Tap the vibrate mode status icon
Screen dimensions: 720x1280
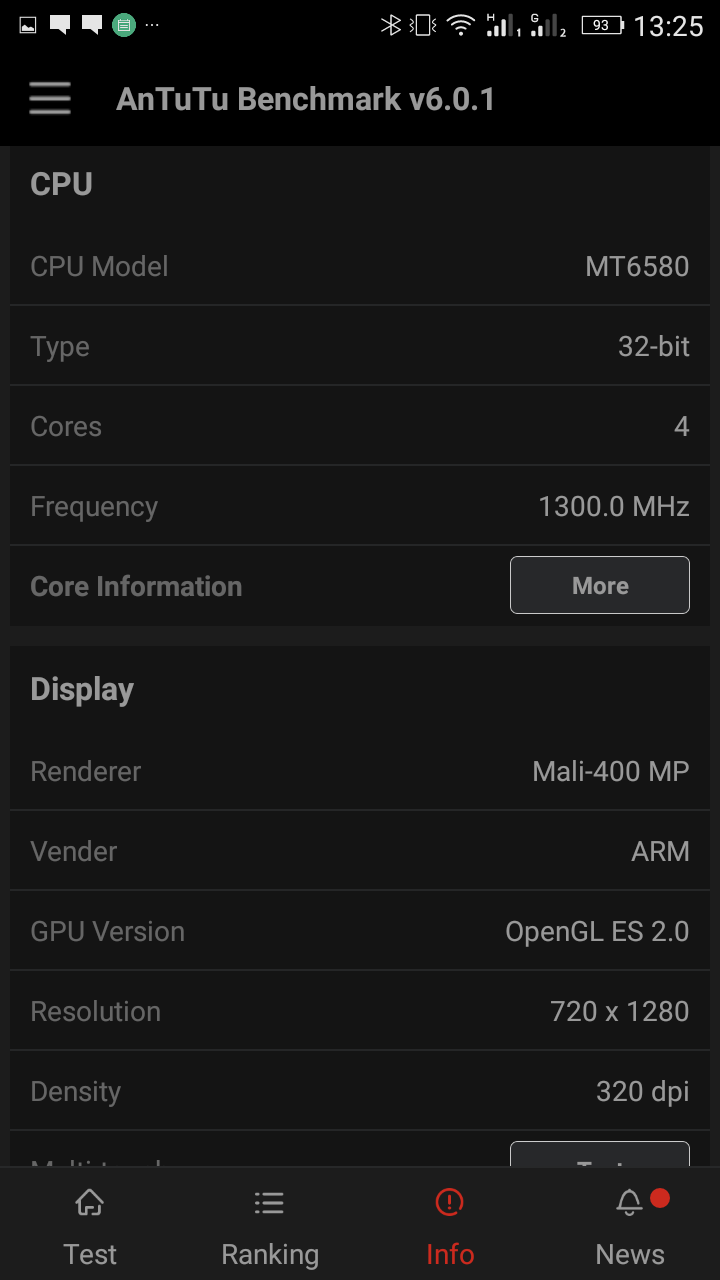pyautogui.click(x=424, y=25)
